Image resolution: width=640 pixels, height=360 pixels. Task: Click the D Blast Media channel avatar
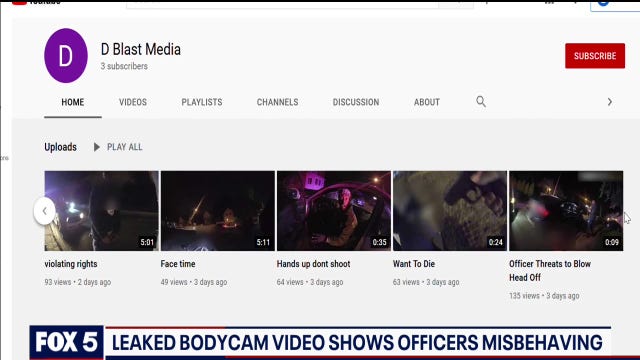click(66, 56)
